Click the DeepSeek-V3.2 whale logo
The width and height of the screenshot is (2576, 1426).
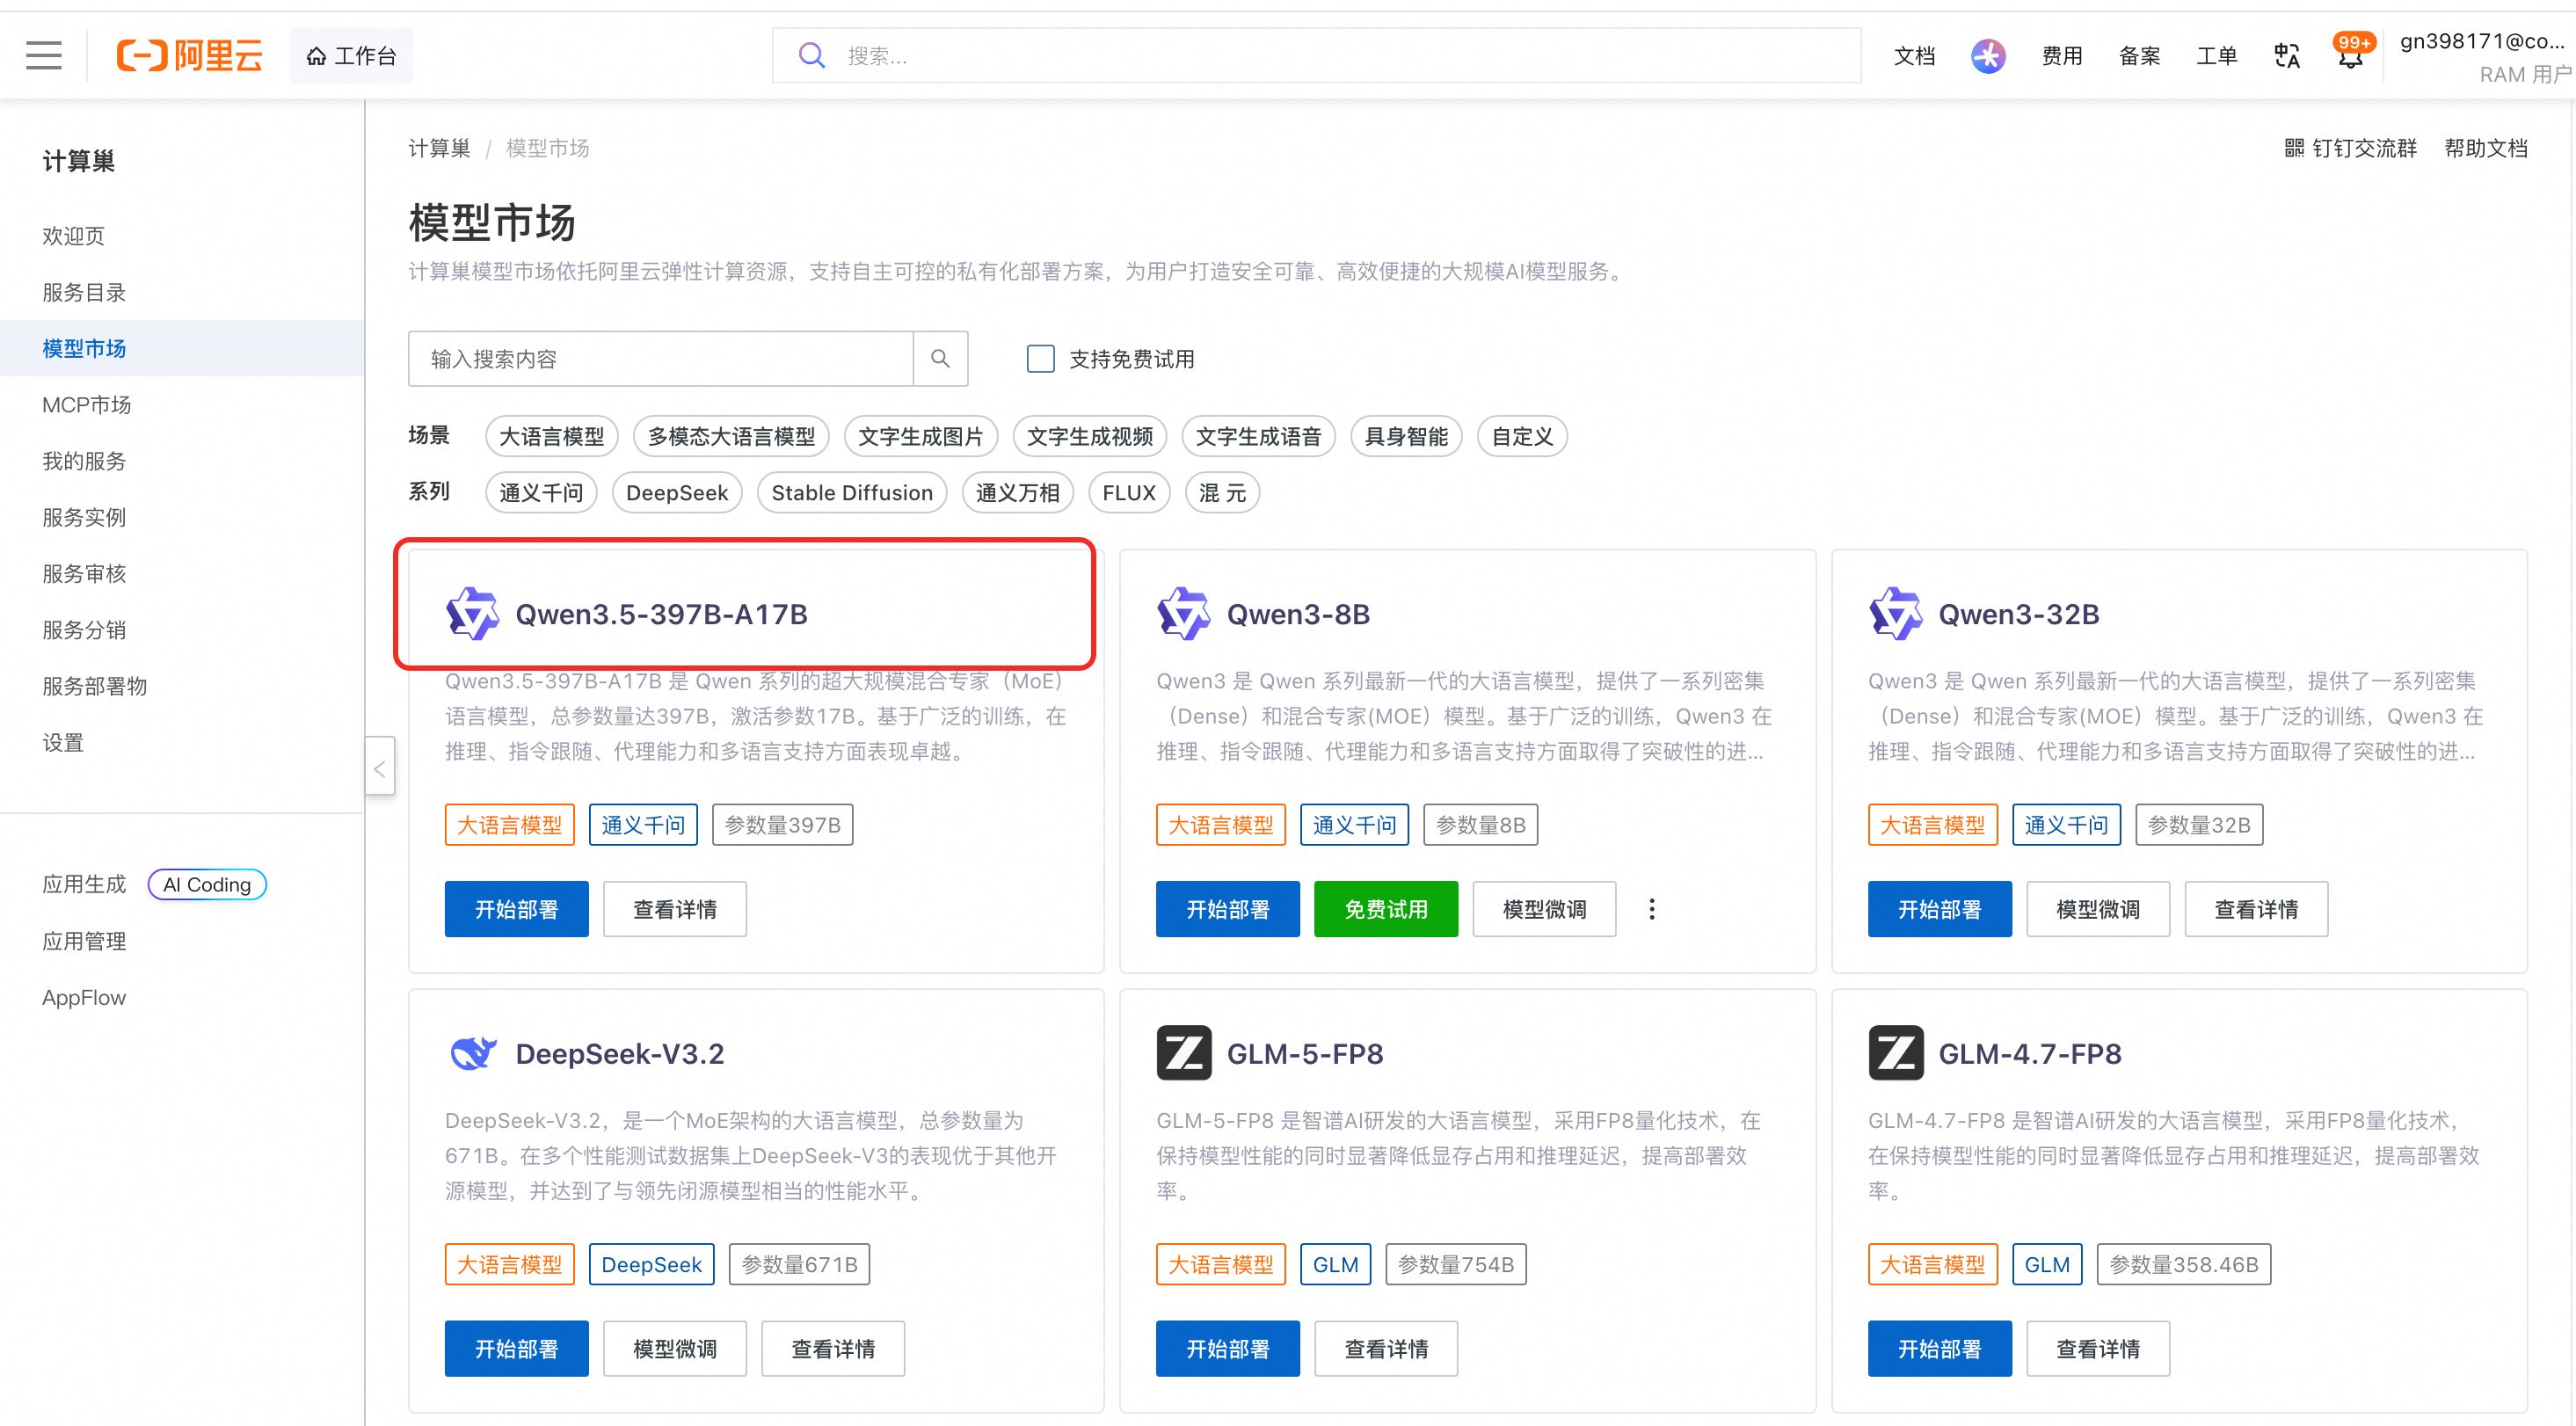[x=472, y=1053]
